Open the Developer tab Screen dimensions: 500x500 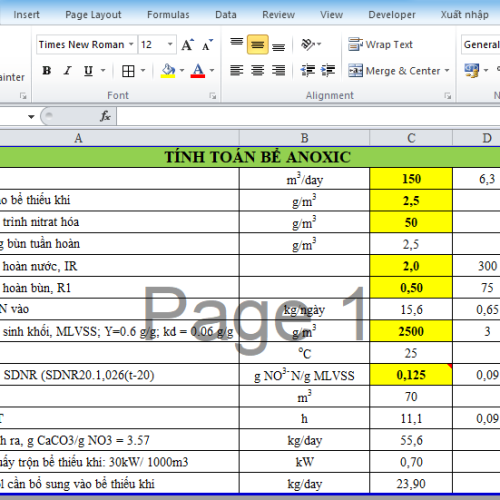pos(392,15)
